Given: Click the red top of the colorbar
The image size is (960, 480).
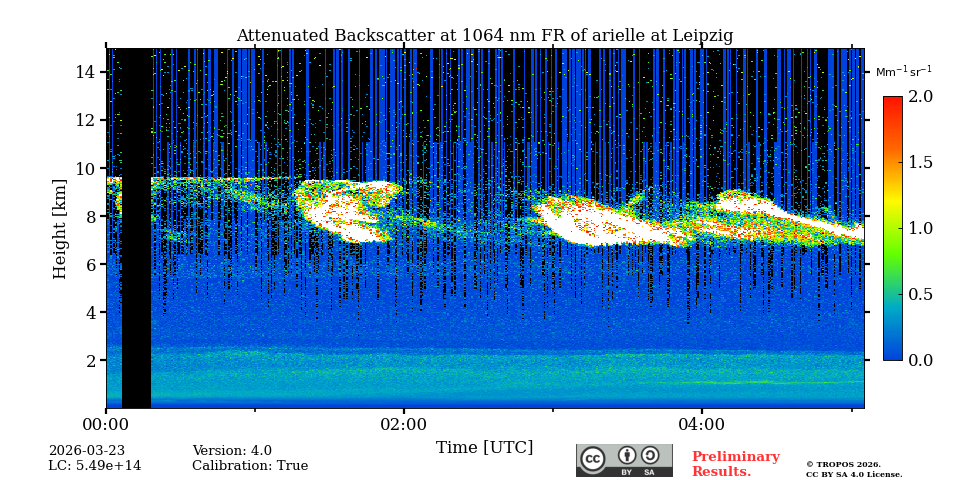Looking at the screenshot, I should click(892, 103).
